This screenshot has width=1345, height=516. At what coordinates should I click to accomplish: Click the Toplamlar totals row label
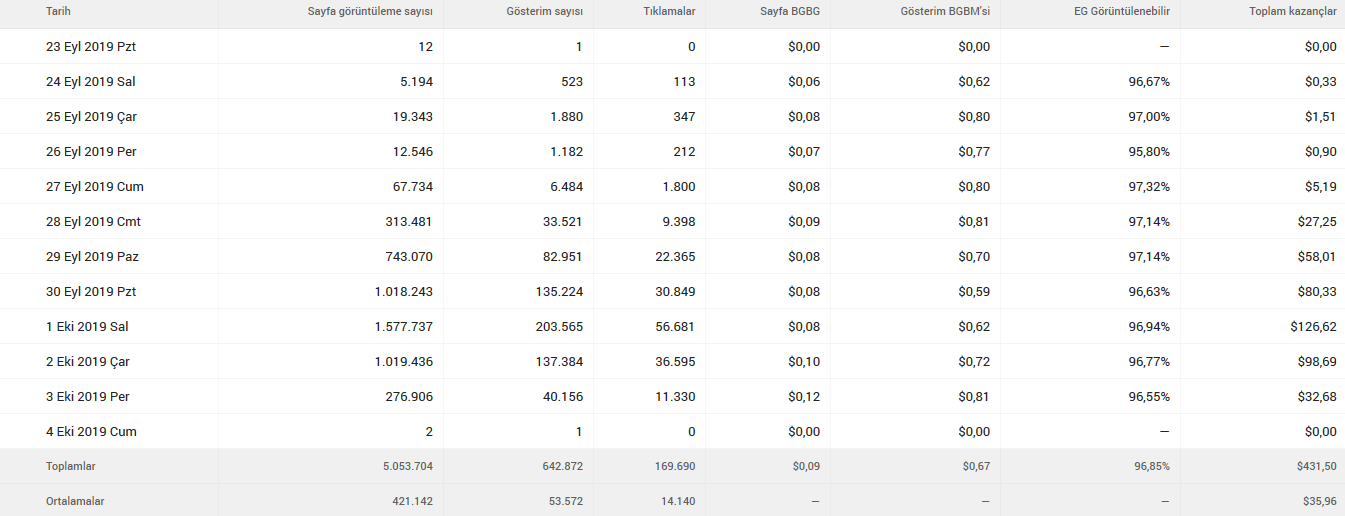point(71,466)
